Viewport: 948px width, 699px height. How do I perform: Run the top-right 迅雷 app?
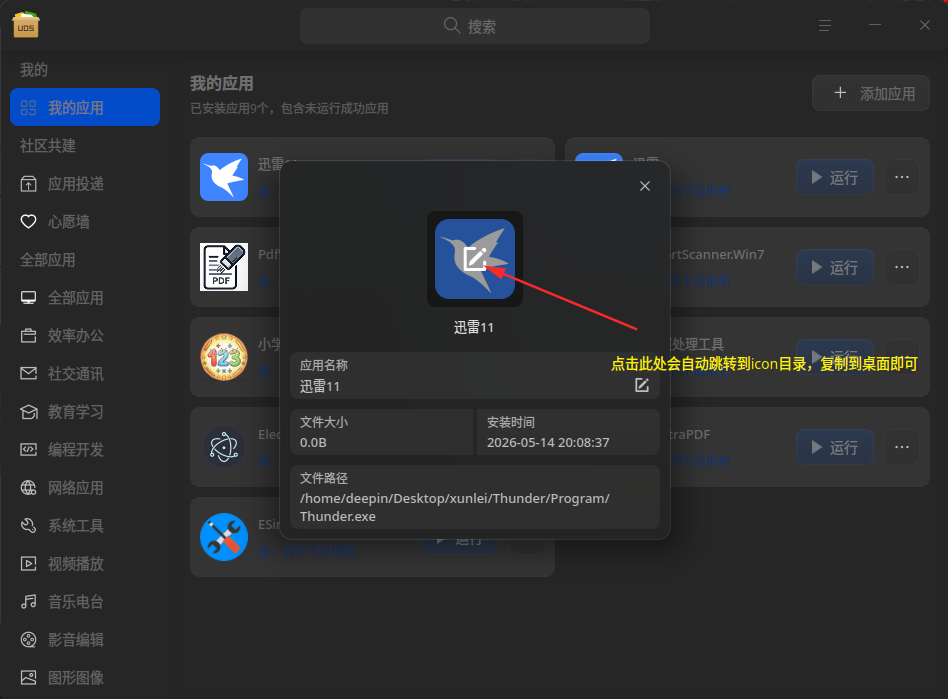click(835, 177)
